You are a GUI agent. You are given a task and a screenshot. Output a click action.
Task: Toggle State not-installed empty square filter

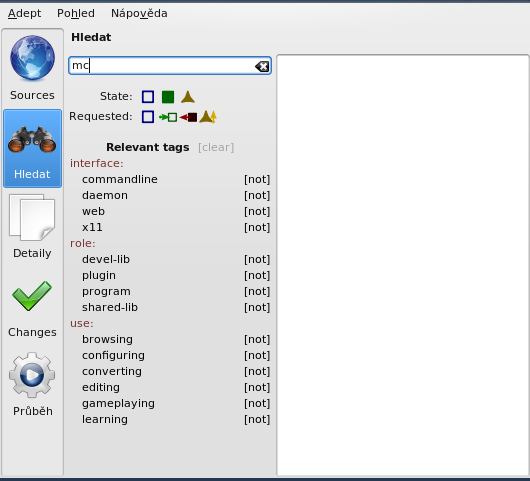point(148,97)
